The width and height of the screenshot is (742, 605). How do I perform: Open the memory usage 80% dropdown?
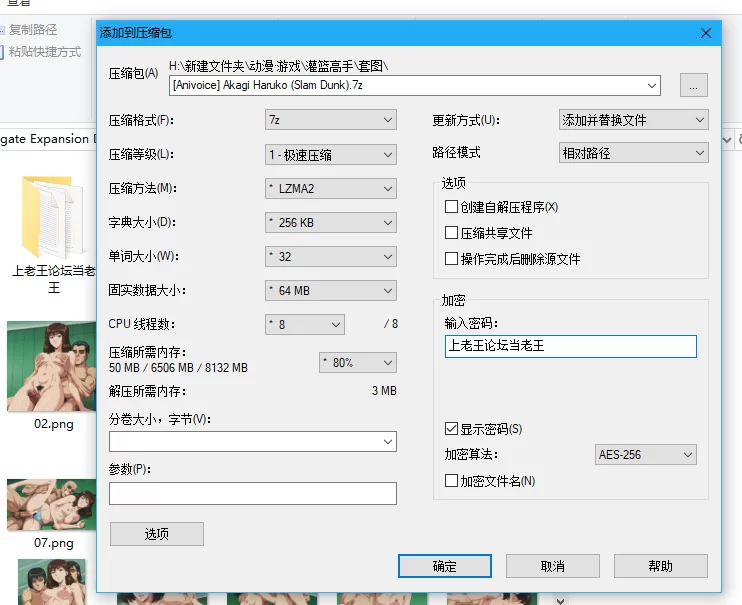tap(358, 363)
